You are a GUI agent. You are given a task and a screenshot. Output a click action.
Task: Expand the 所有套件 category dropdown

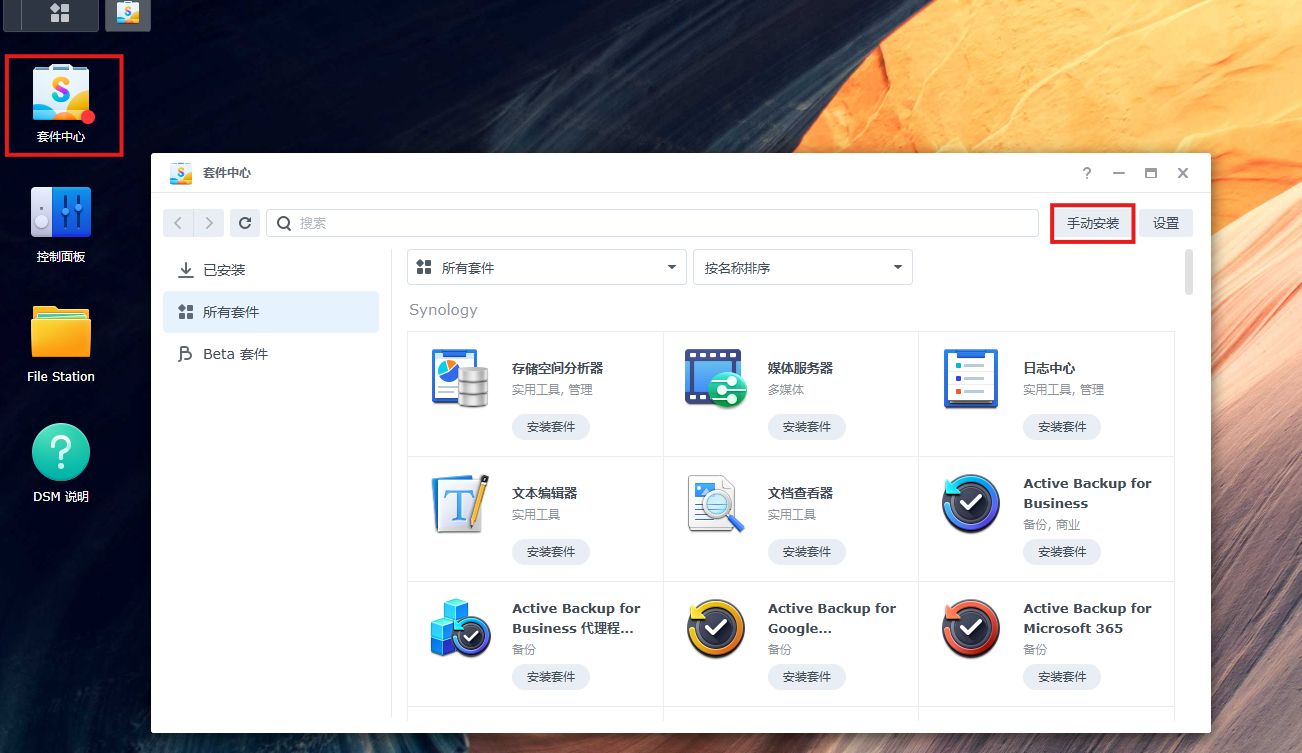(x=546, y=268)
